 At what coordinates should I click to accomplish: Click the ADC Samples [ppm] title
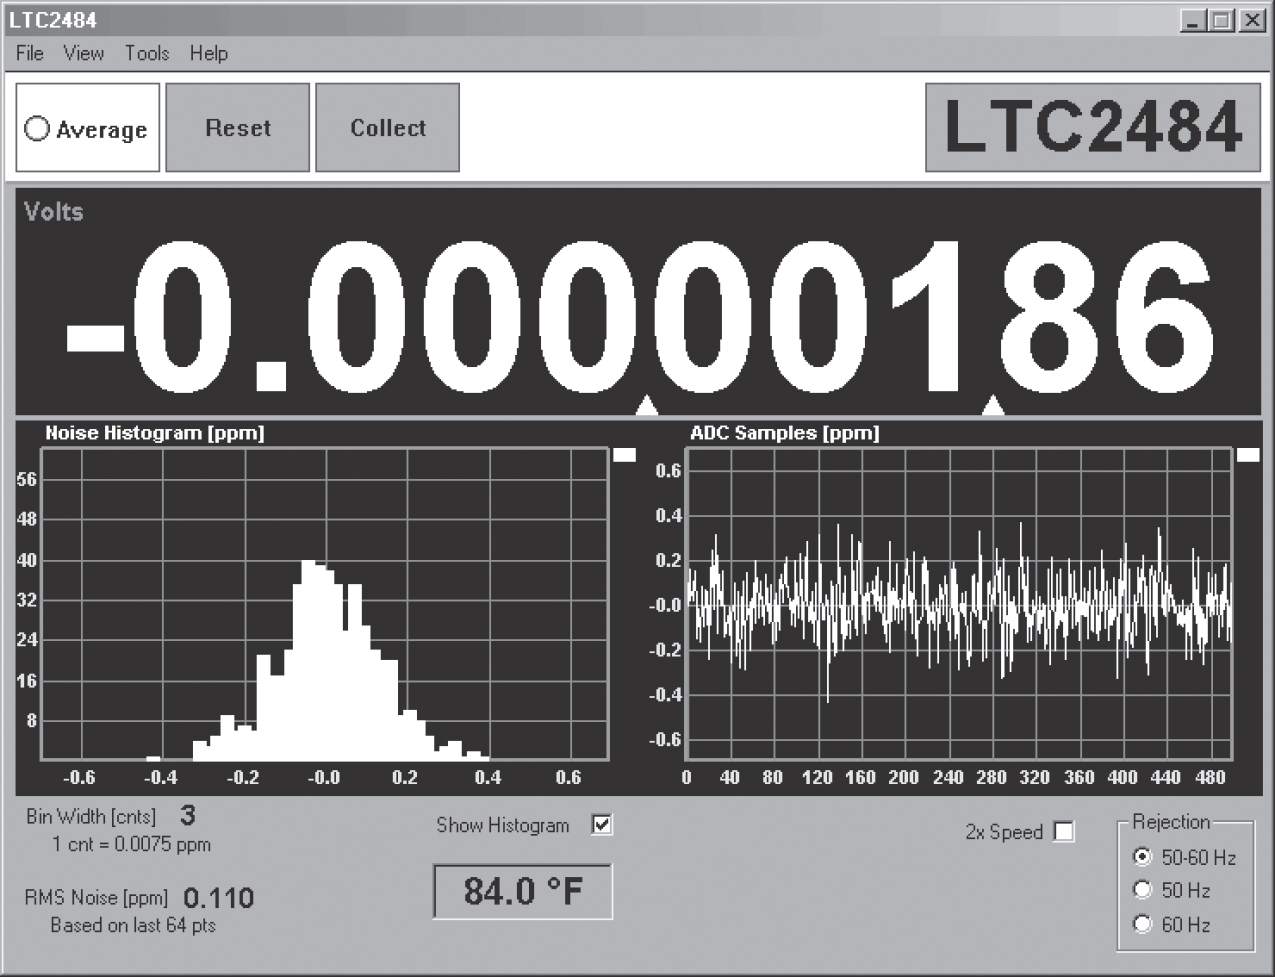785,433
